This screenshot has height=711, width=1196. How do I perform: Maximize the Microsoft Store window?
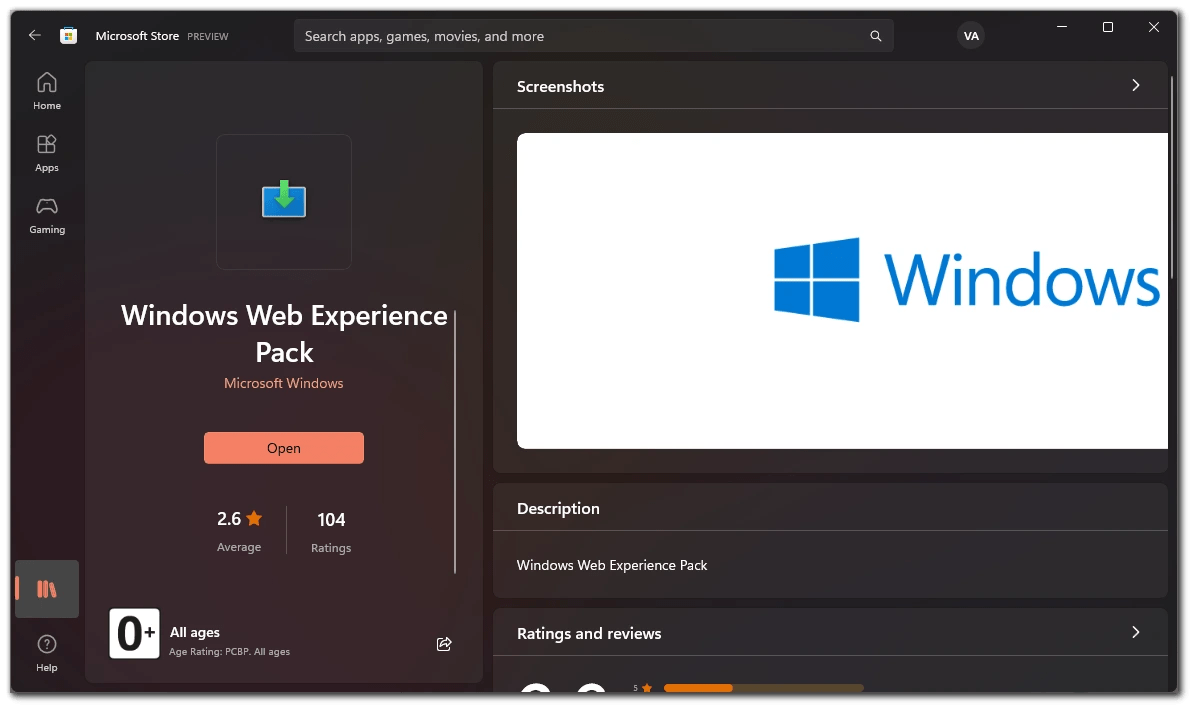1108,27
